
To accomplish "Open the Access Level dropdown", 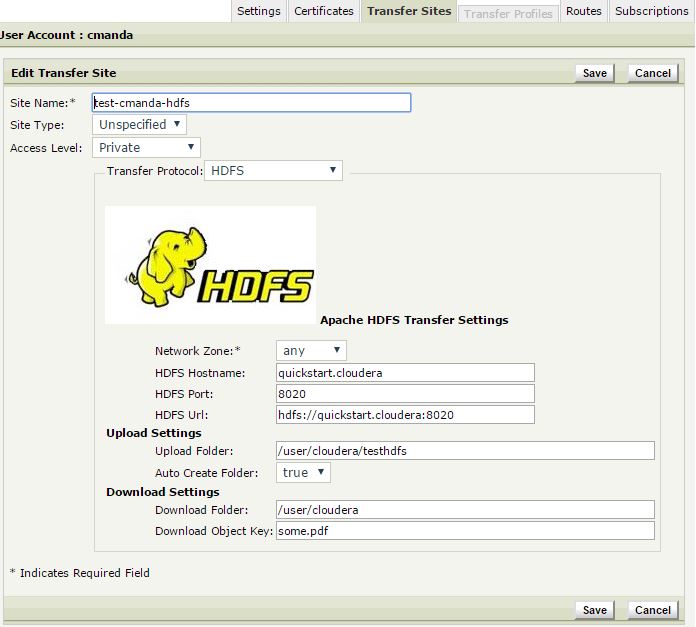I will 146,148.
